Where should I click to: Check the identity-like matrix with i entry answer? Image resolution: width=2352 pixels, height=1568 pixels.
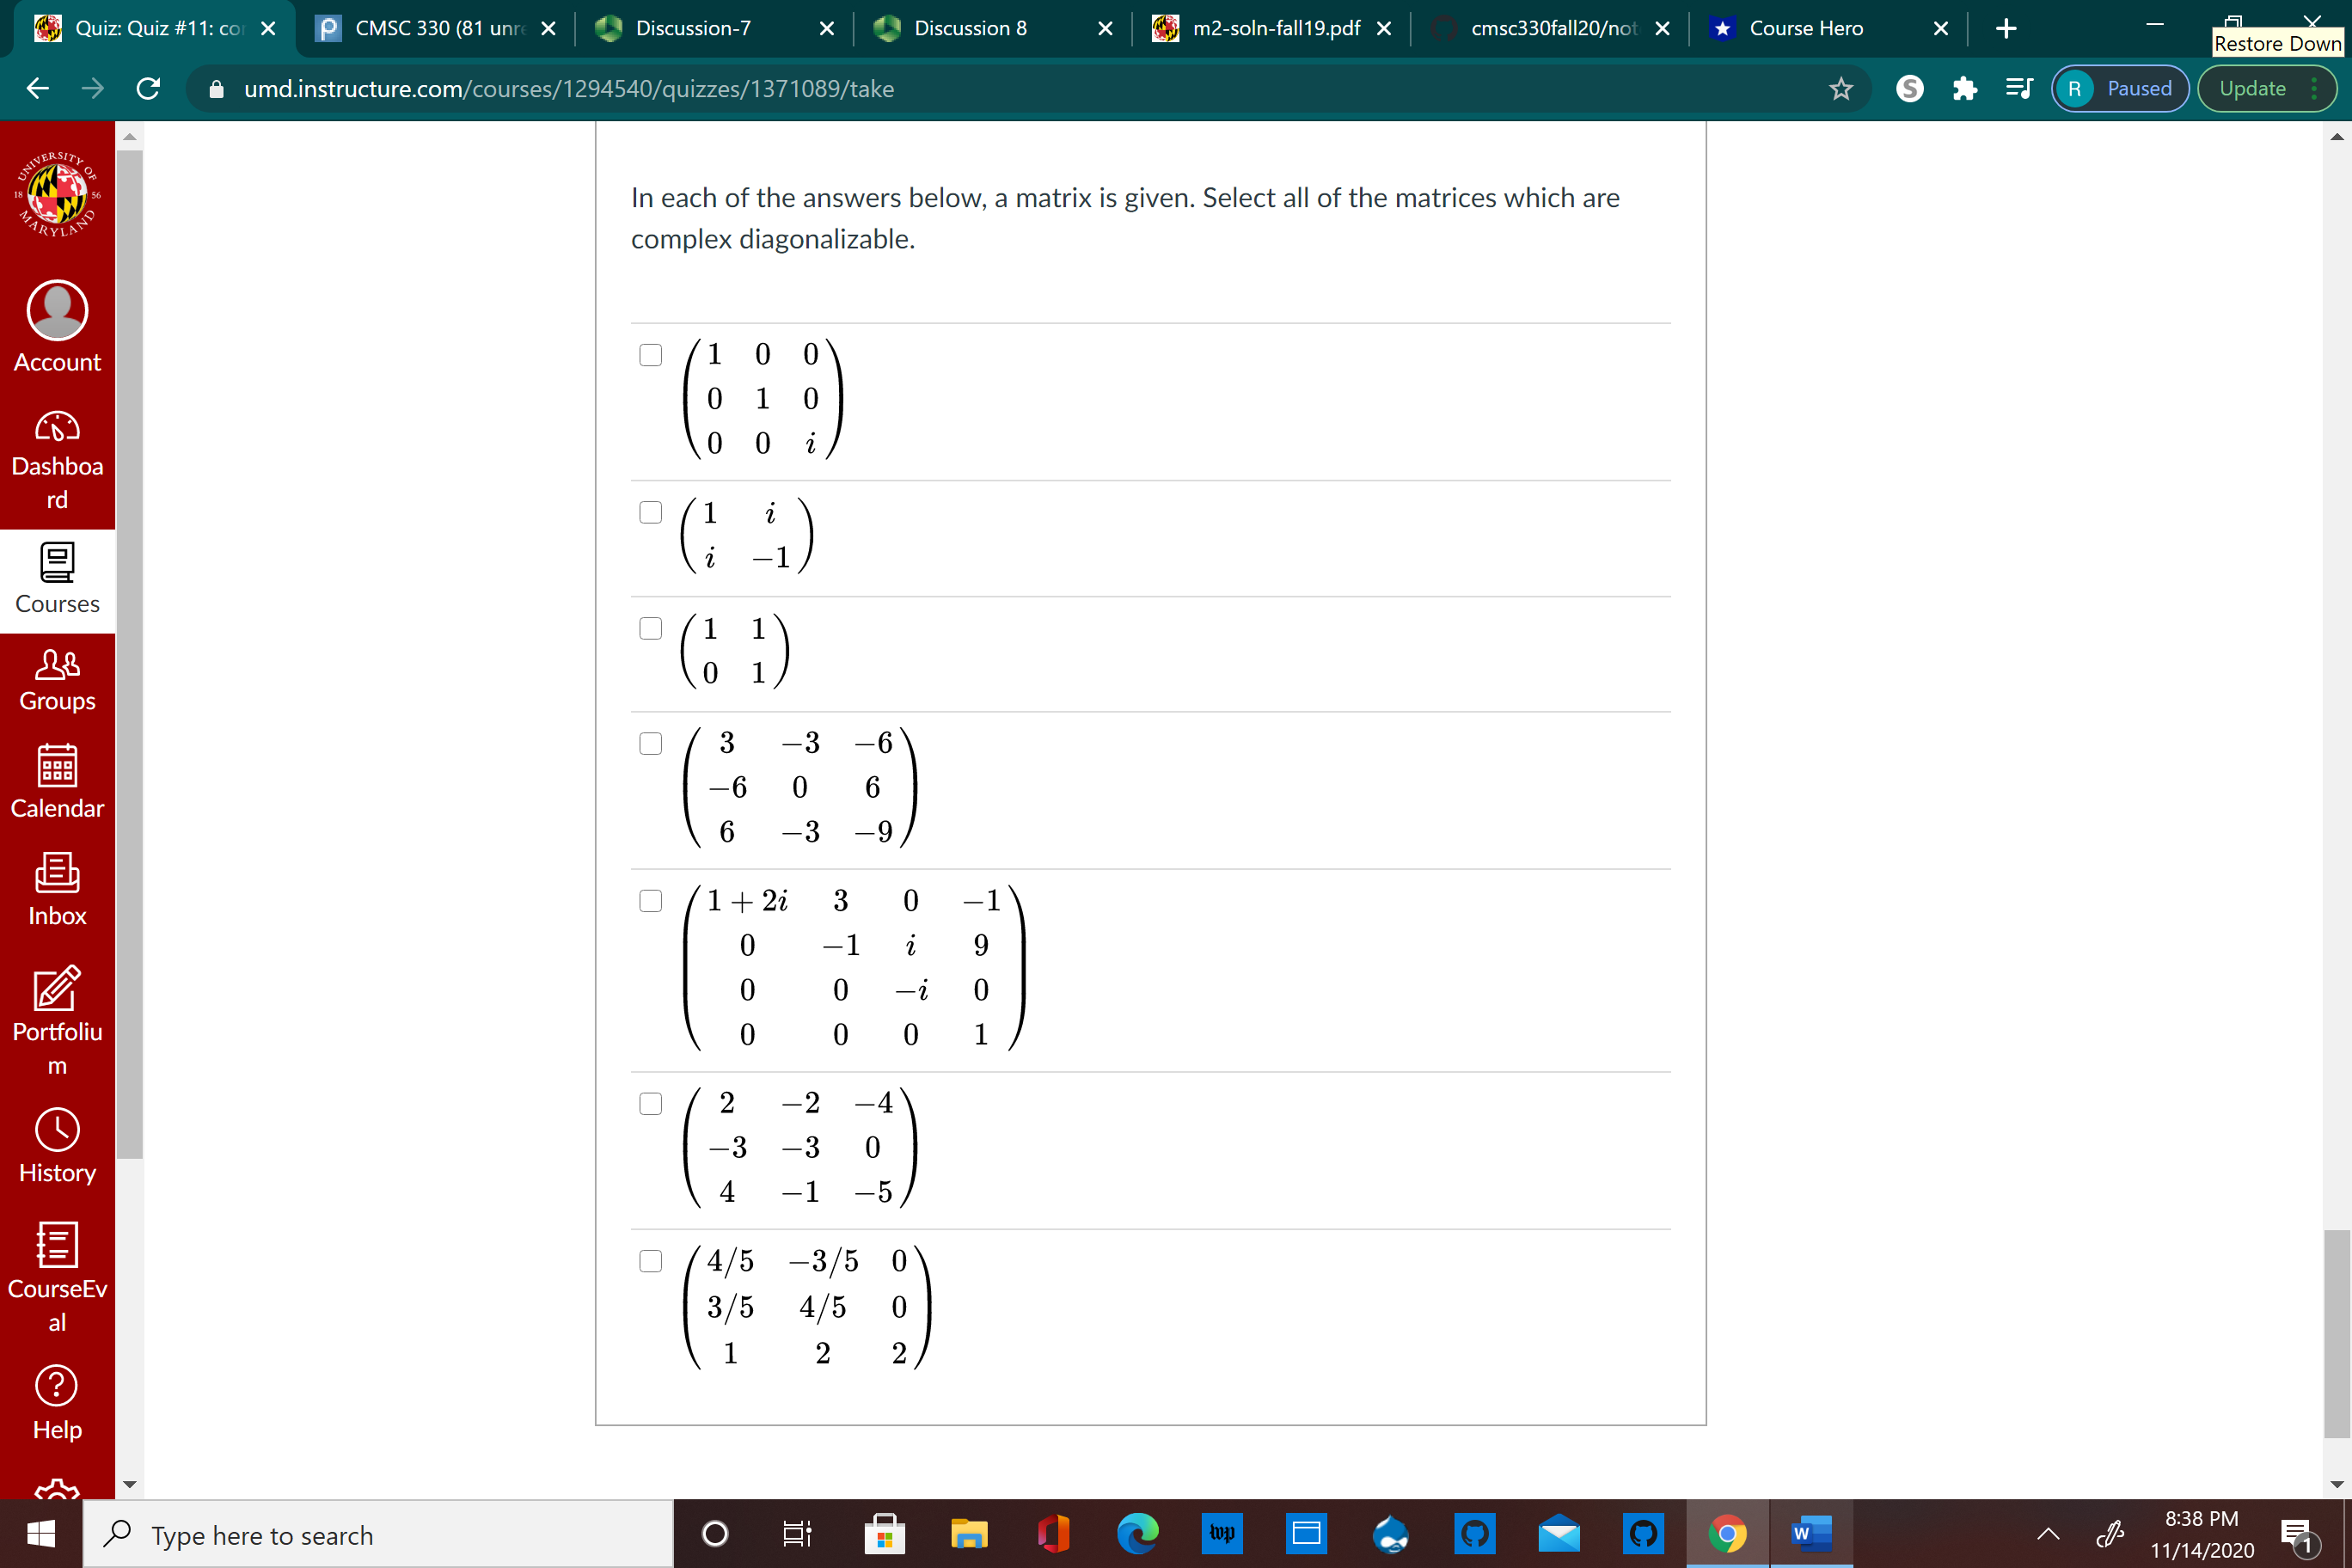(651, 354)
